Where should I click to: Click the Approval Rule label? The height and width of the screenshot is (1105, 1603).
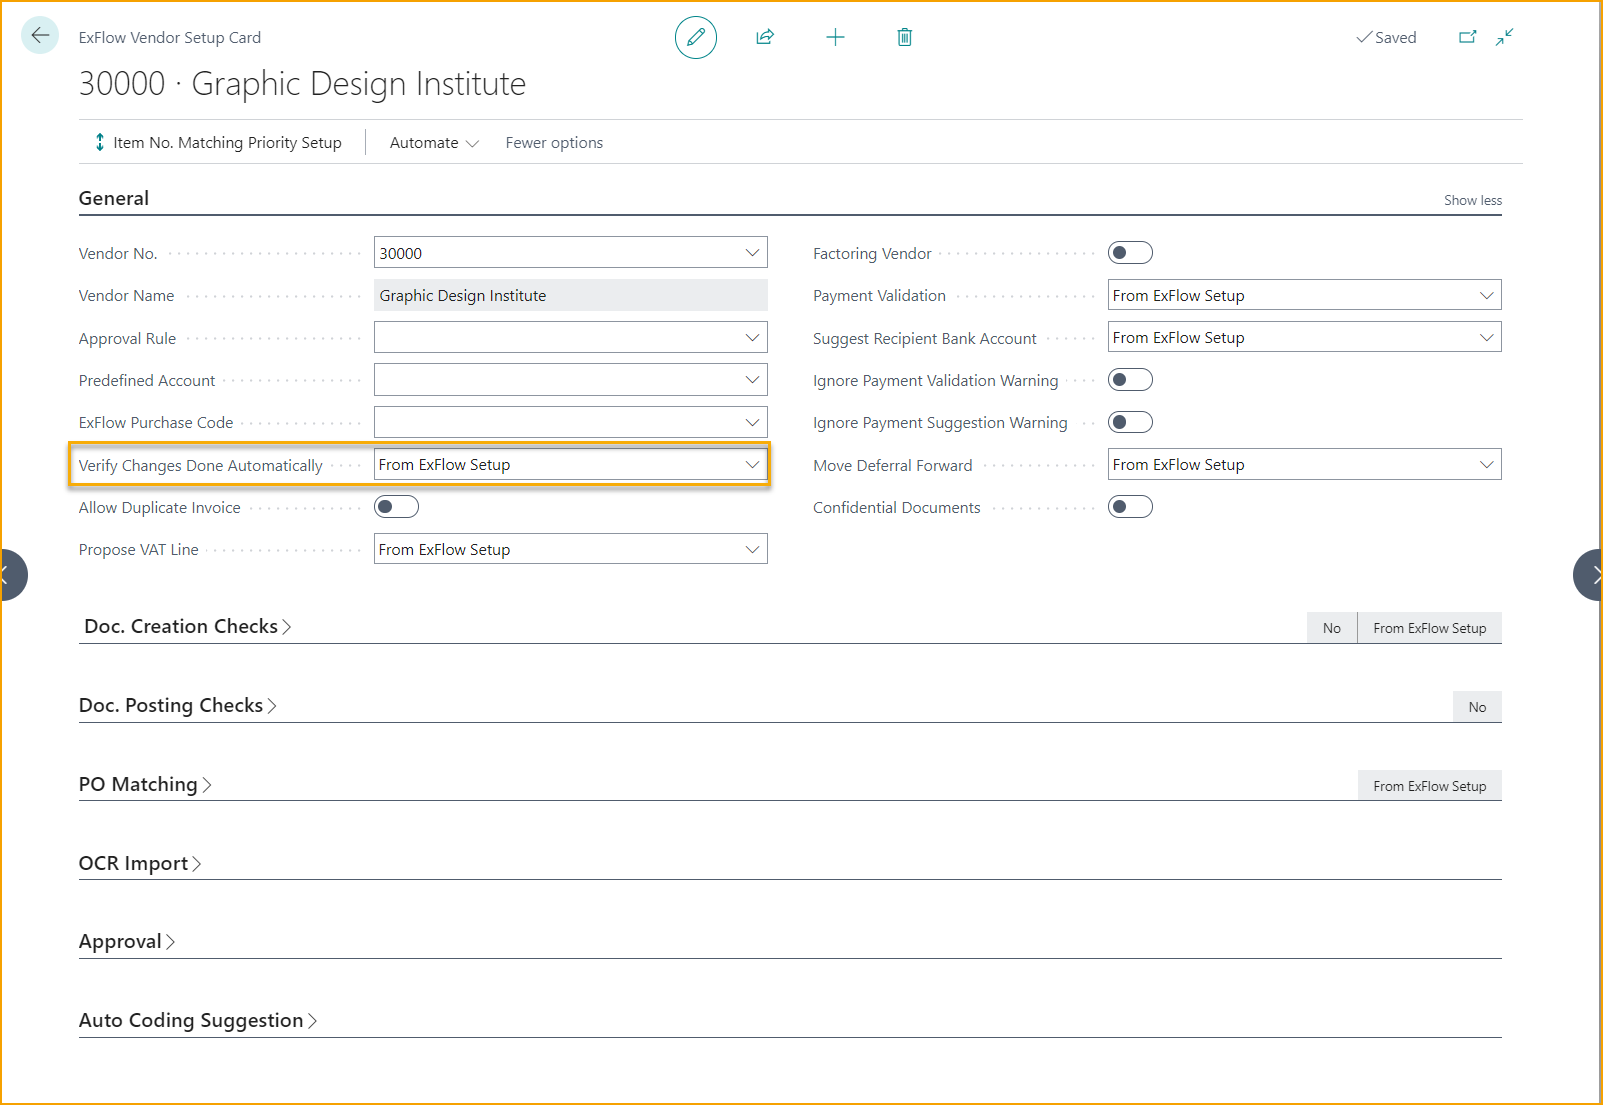(x=127, y=339)
